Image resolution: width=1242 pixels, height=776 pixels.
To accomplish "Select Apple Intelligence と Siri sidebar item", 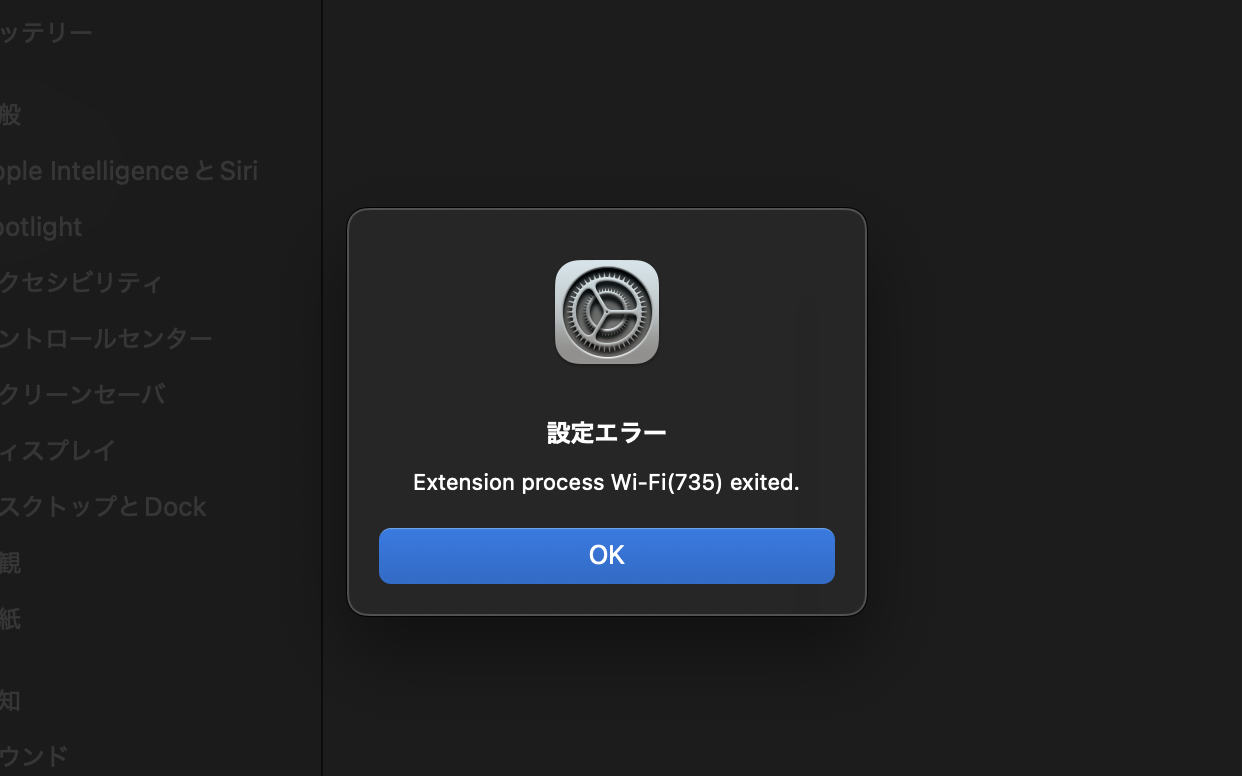I will [x=129, y=171].
